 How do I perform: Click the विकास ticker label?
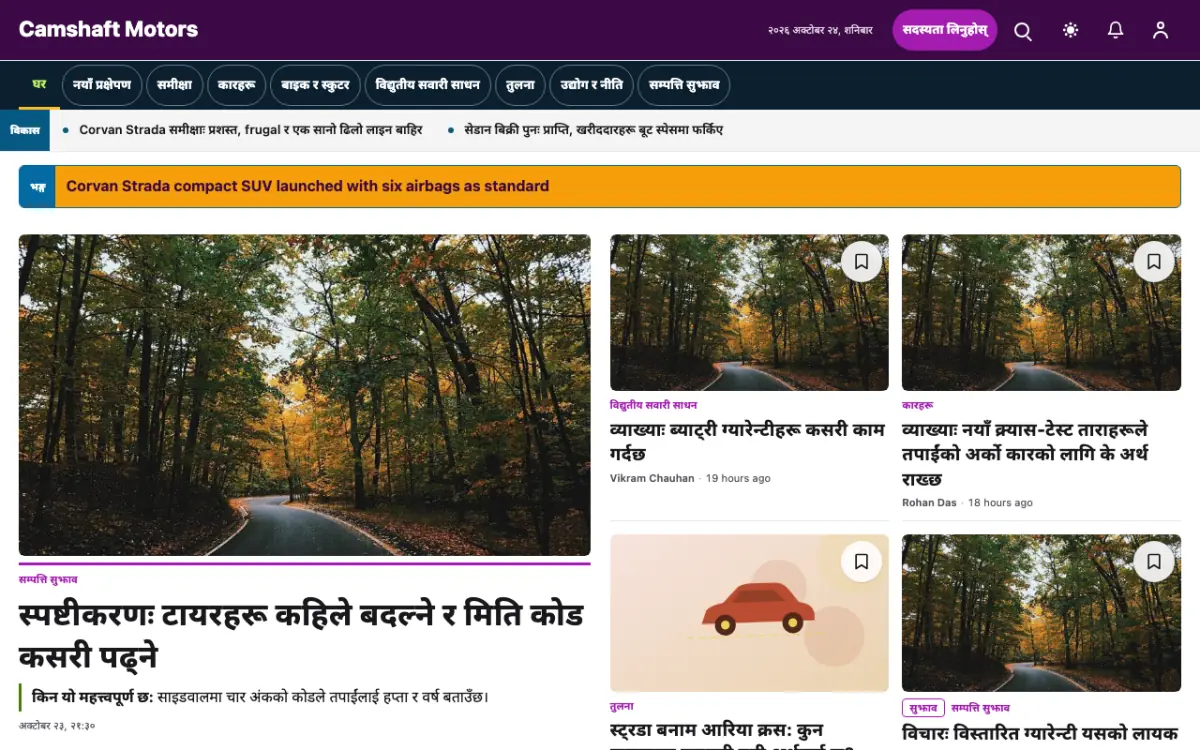[25, 130]
